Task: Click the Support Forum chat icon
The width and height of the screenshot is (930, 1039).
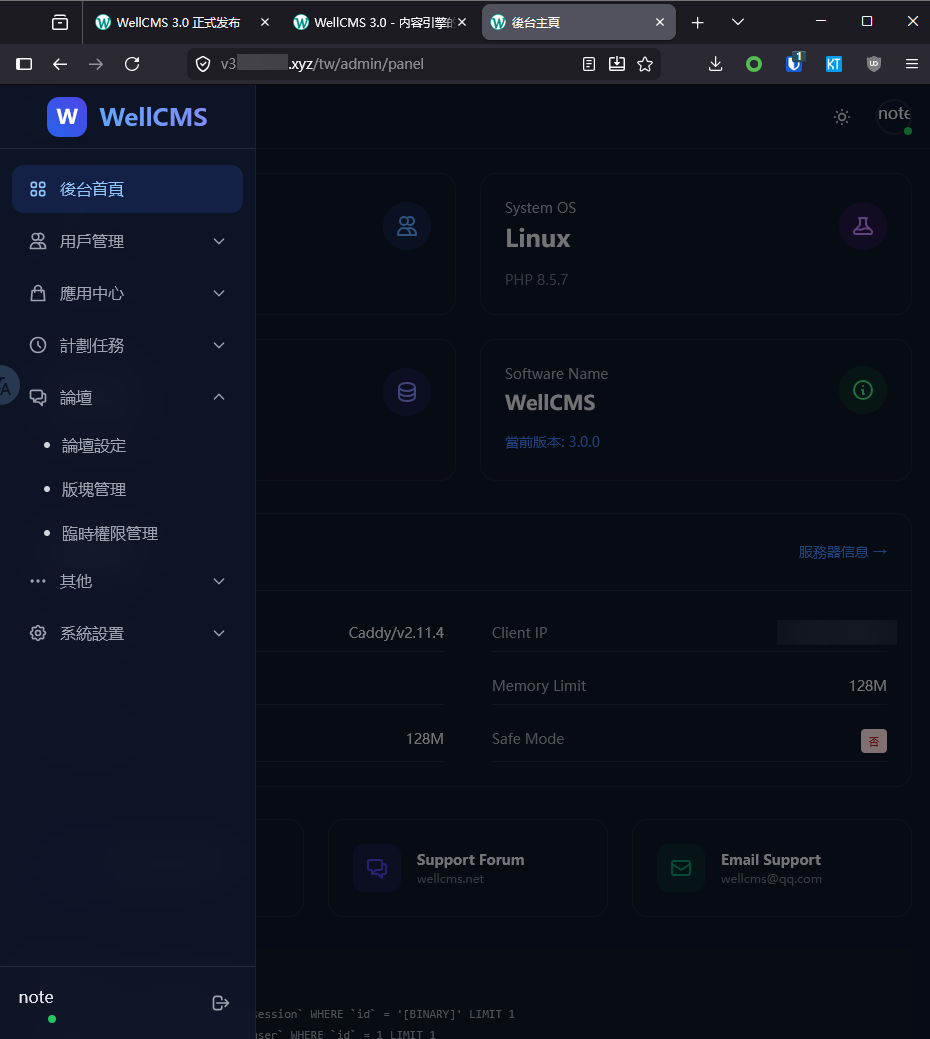Action: pyautogui.click(x=377, y=868)
